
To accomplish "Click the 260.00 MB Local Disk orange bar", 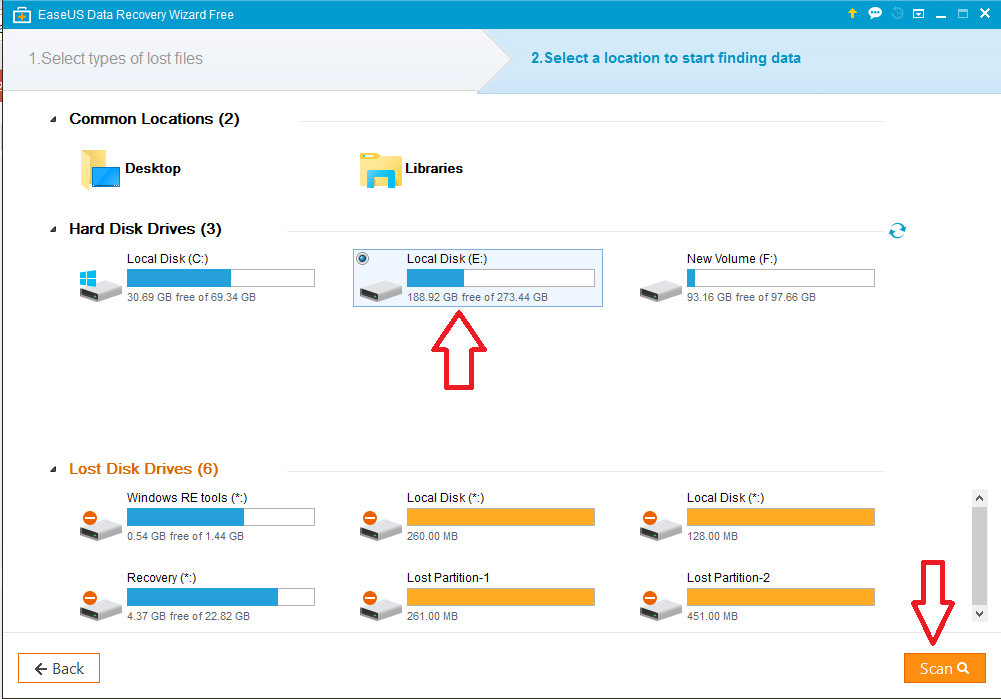I will [x=500, y=517].
